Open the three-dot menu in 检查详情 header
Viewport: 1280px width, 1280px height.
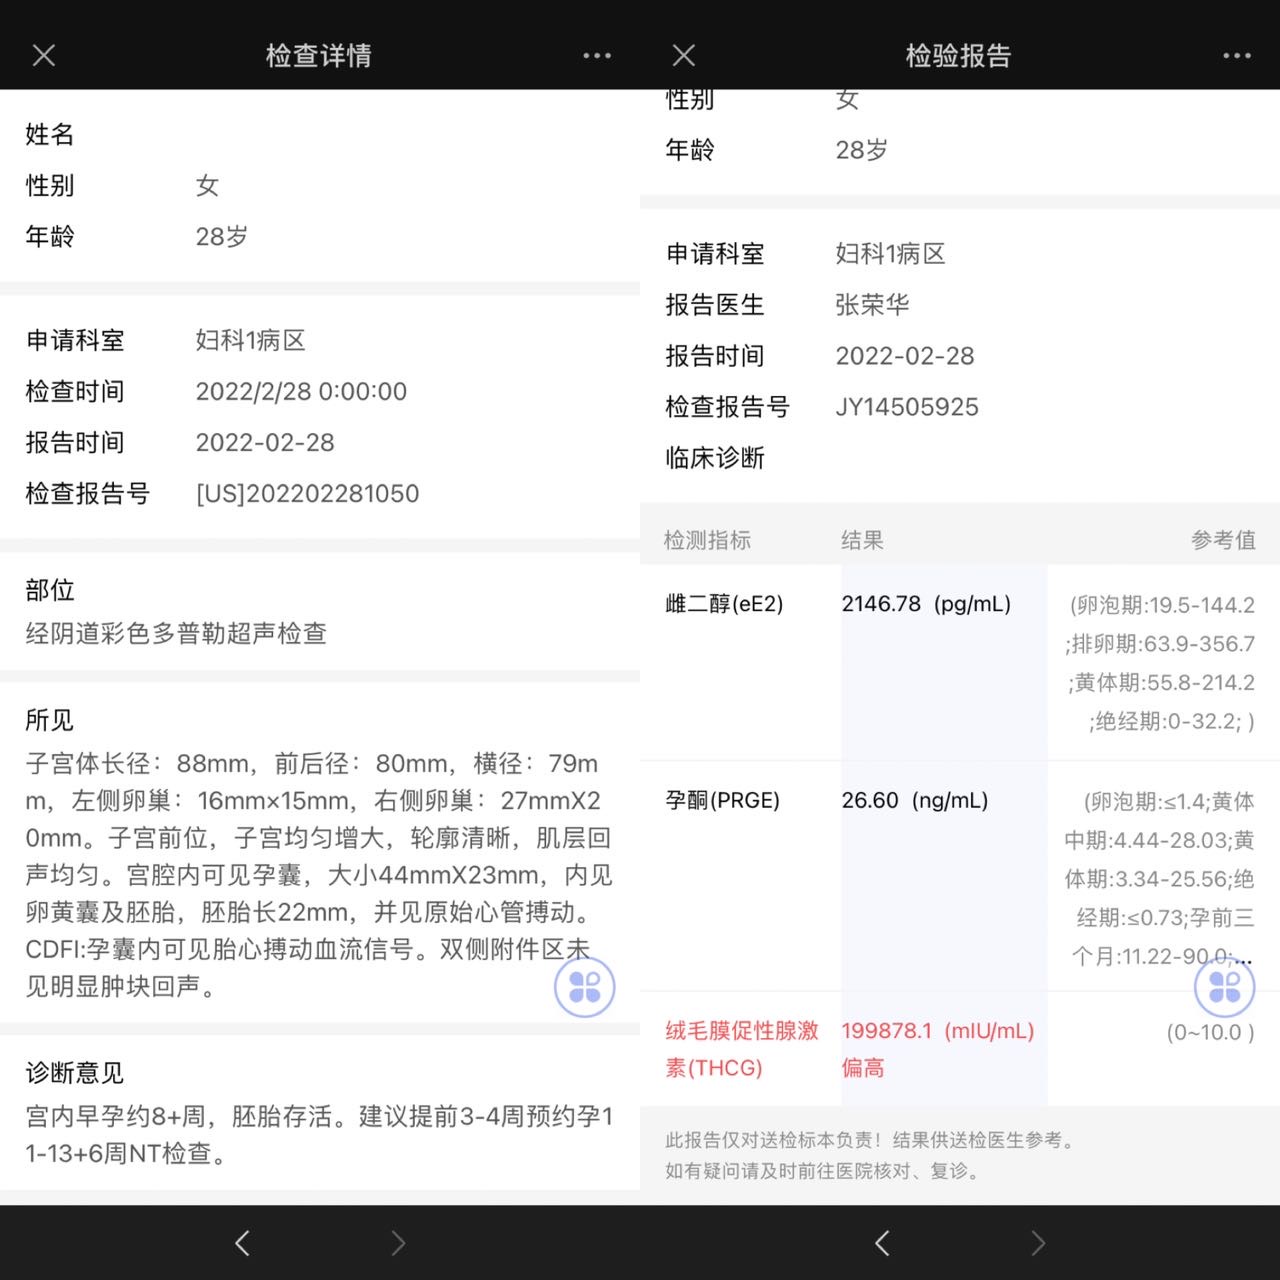click(597, 56)
